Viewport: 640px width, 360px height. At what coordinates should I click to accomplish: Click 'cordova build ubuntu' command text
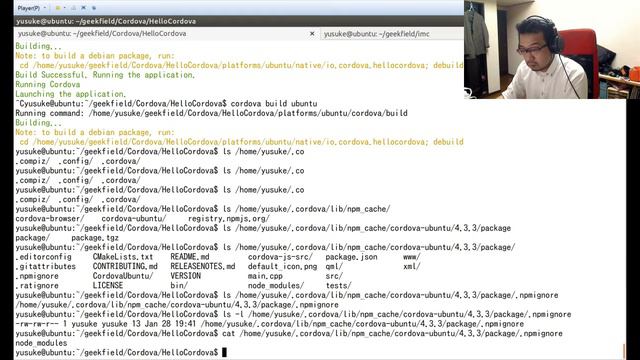[274, 104]
